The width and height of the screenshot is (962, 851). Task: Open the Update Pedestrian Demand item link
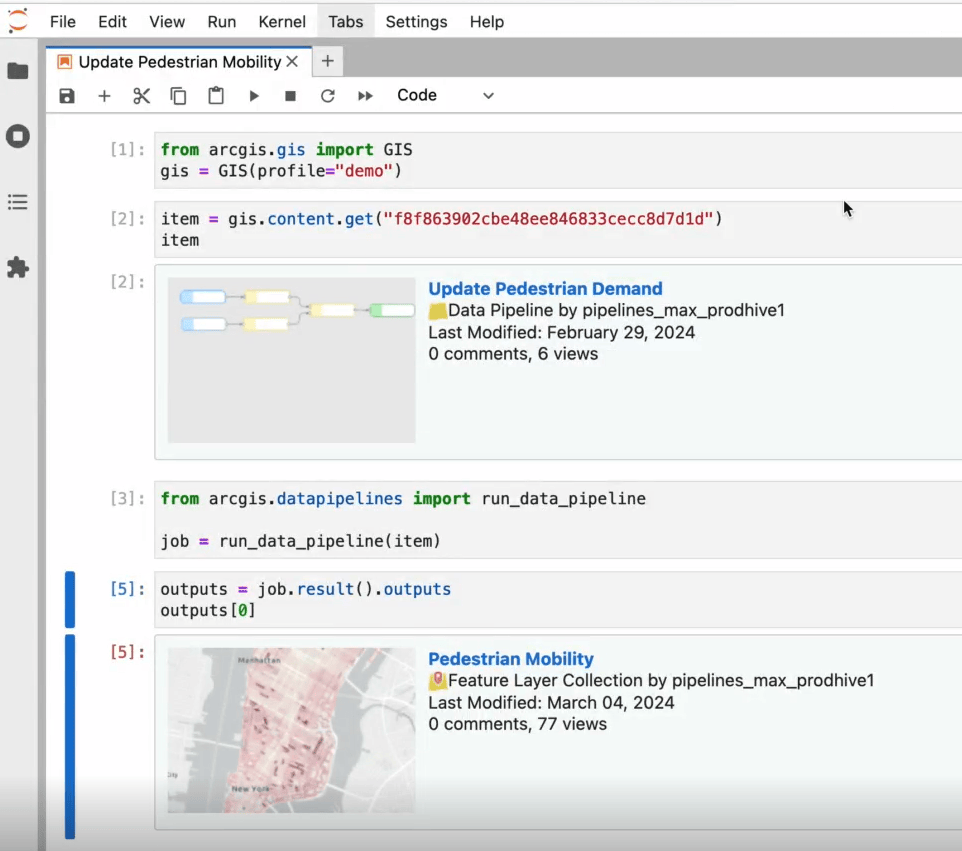[x=545, y=288]
